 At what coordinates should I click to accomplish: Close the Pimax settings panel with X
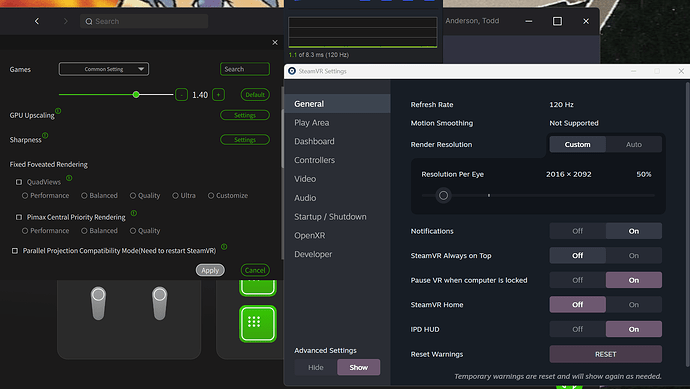point(275,42)
